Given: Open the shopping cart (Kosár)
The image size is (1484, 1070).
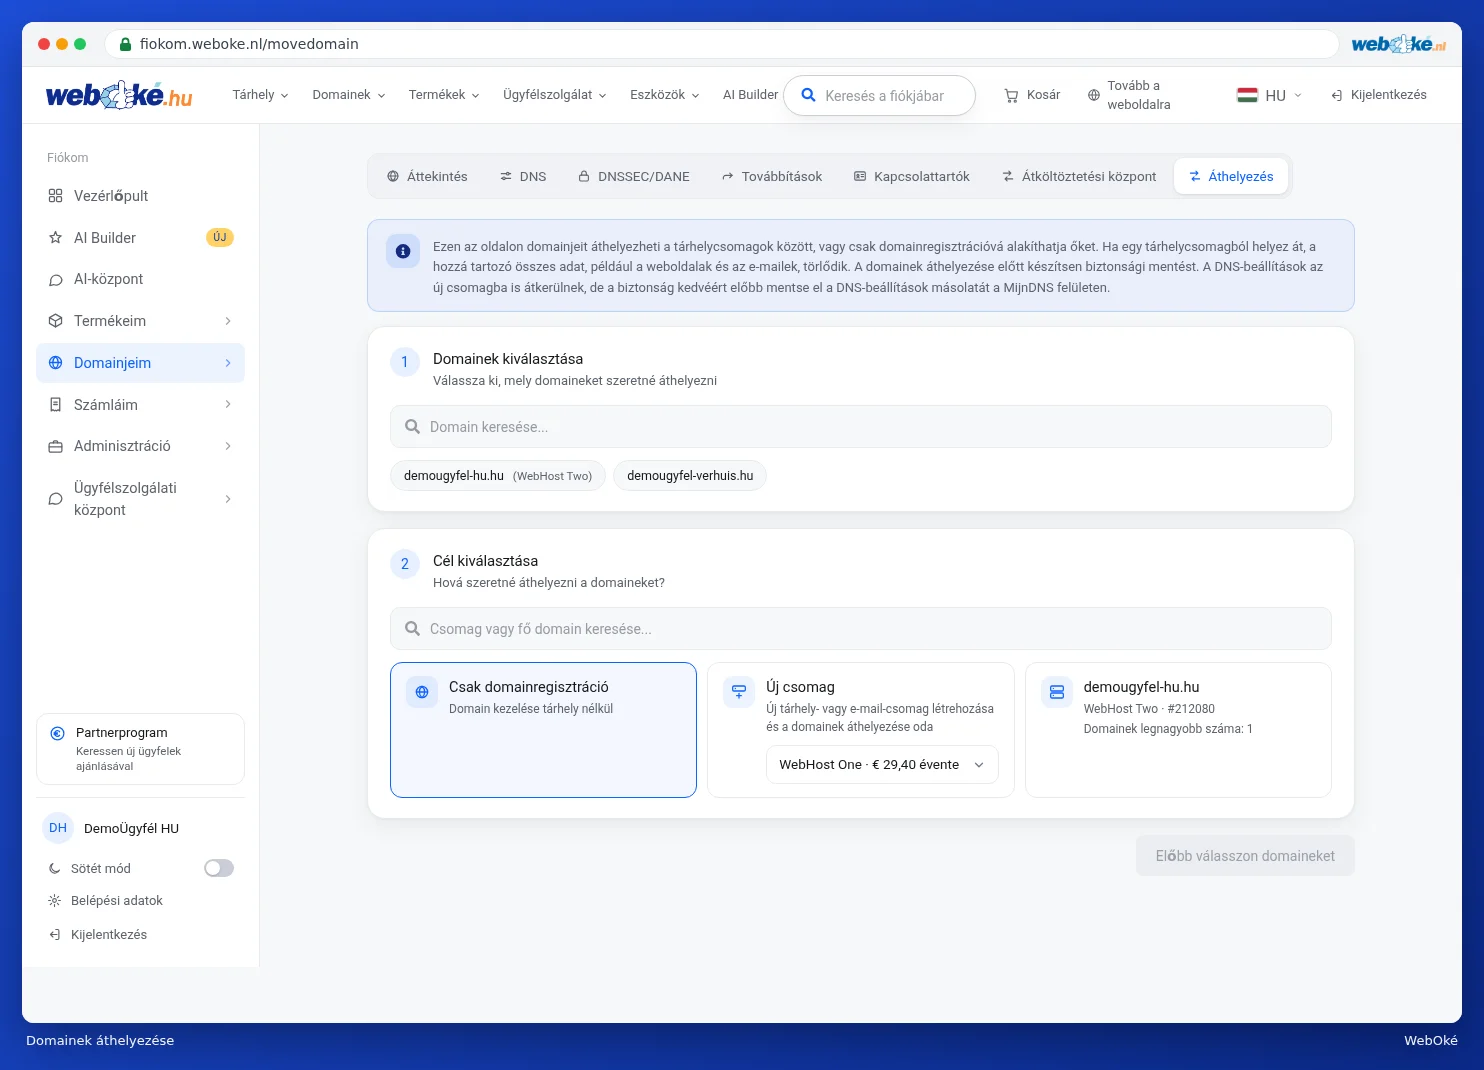Looking at the screenshot, I should (1032, 95).
